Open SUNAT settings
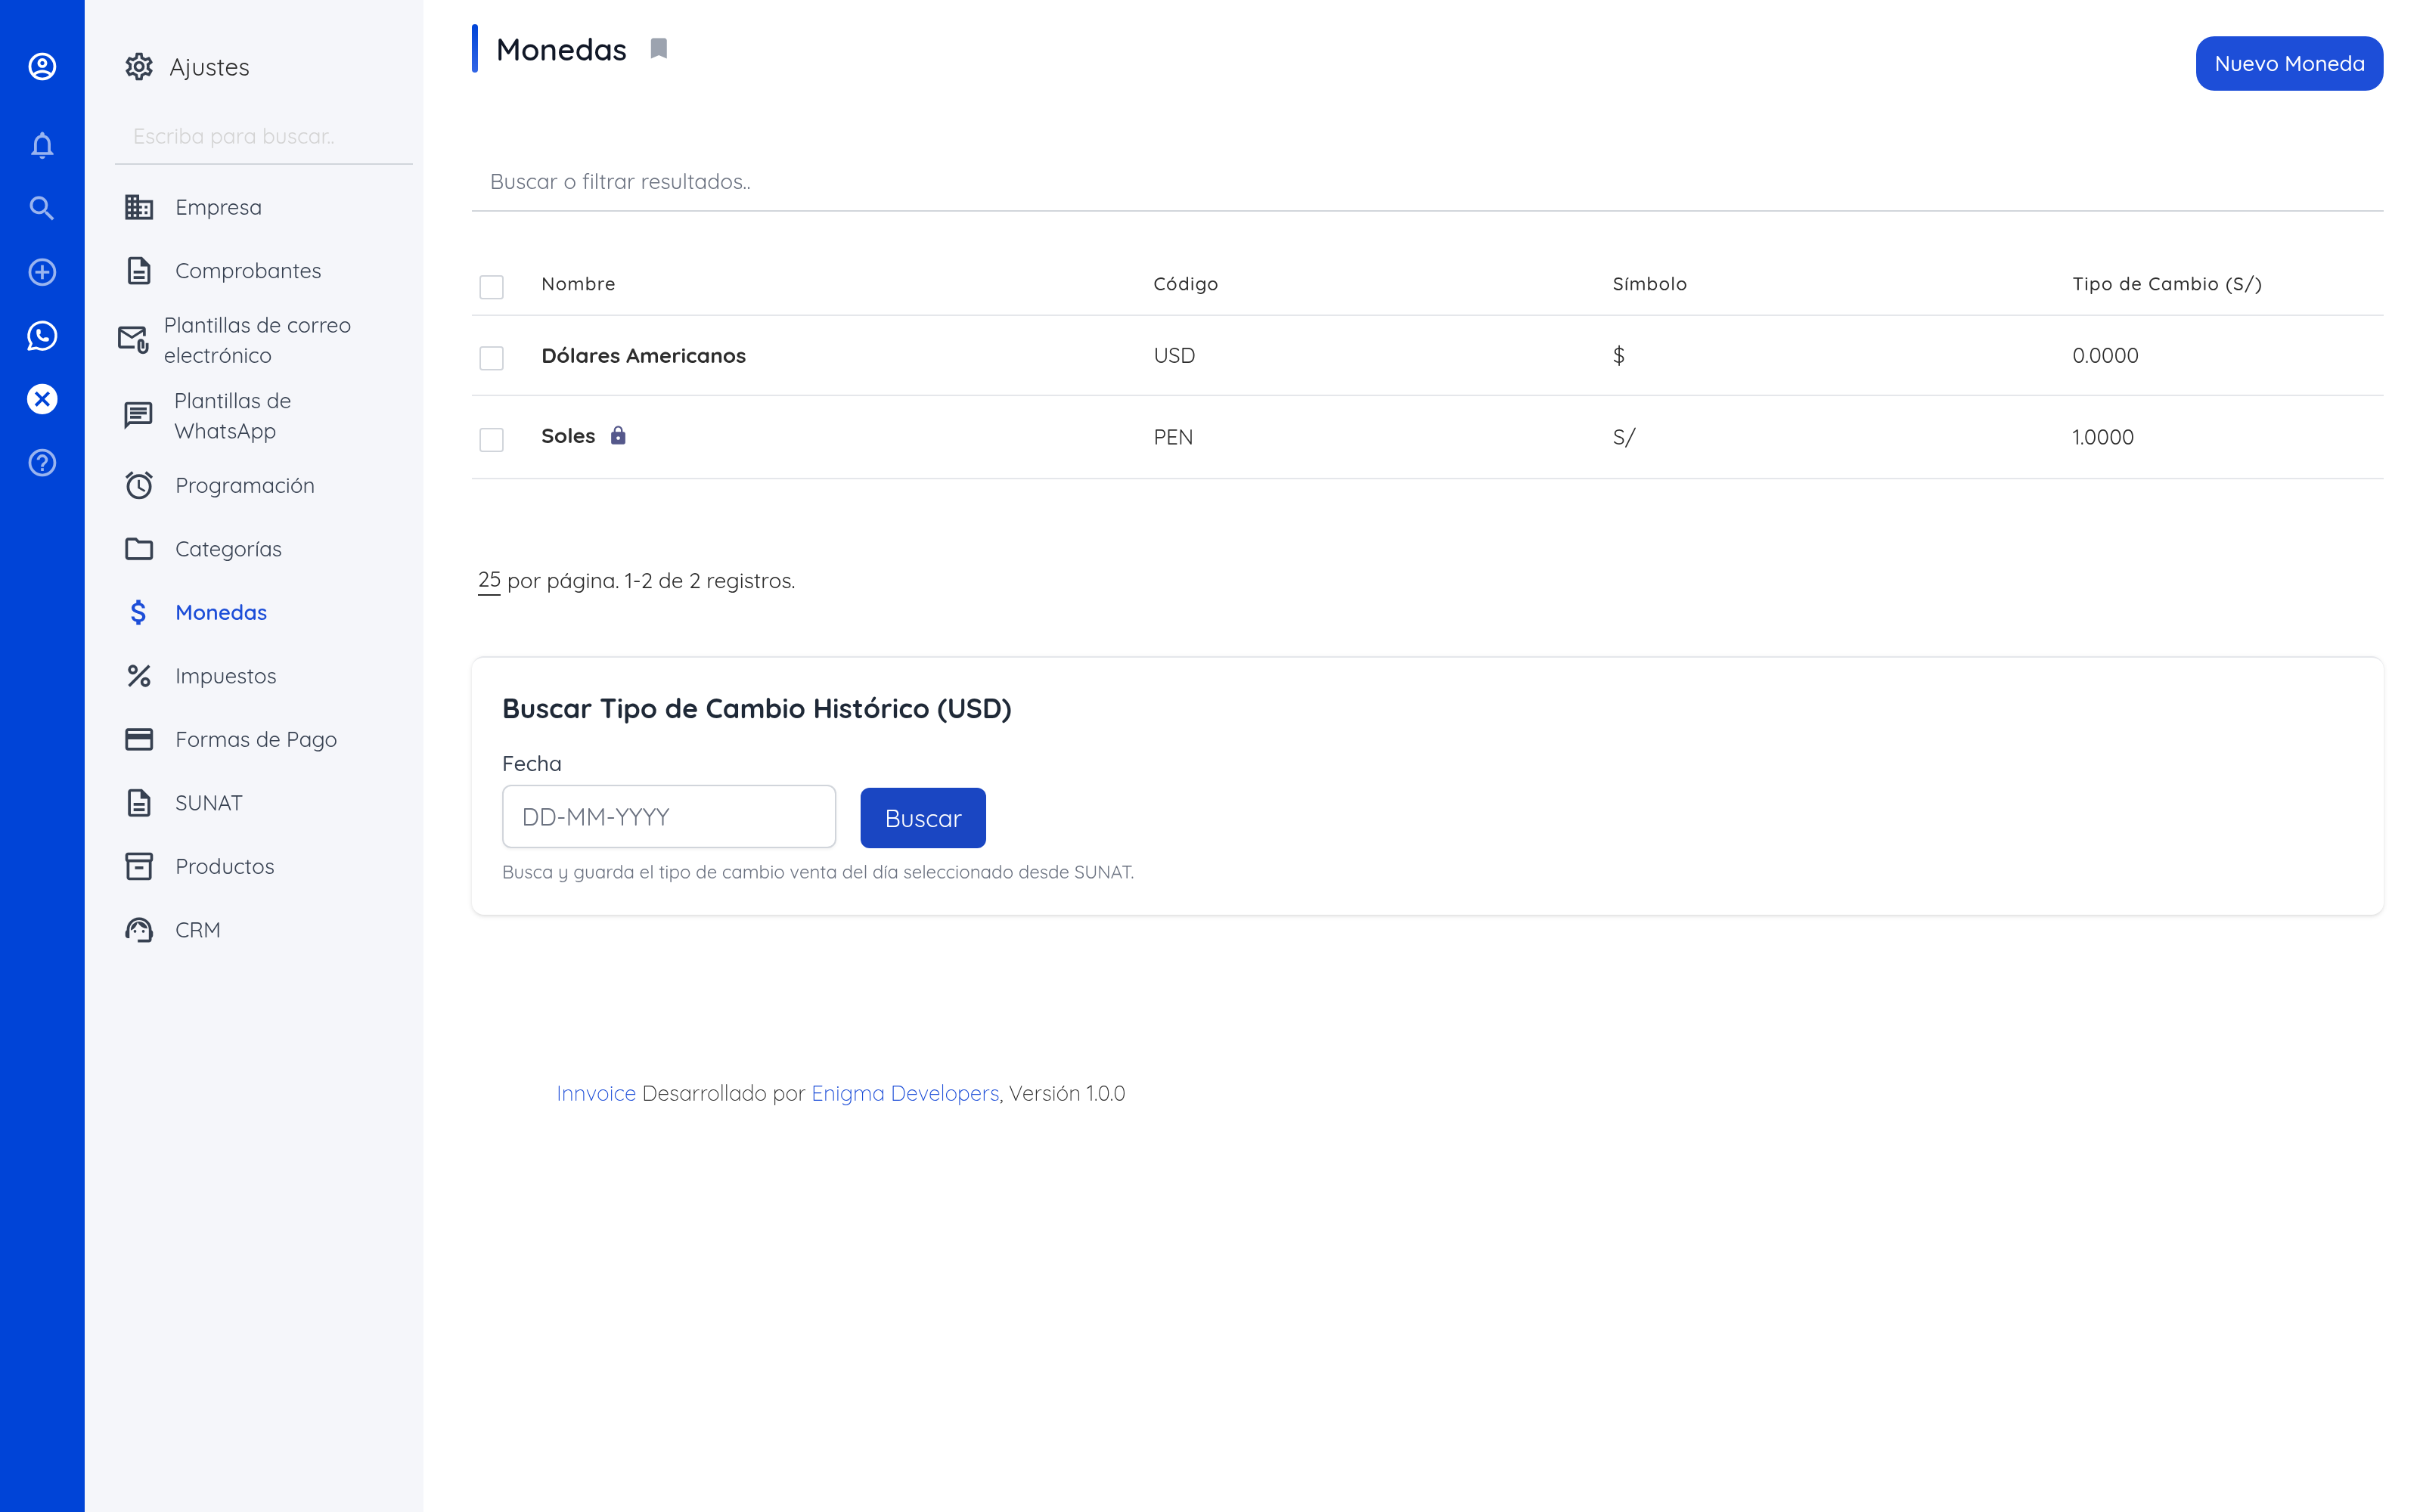The height and width of the screenshot is (1512, 2420). pyautogui.click(x=209, y=803)
